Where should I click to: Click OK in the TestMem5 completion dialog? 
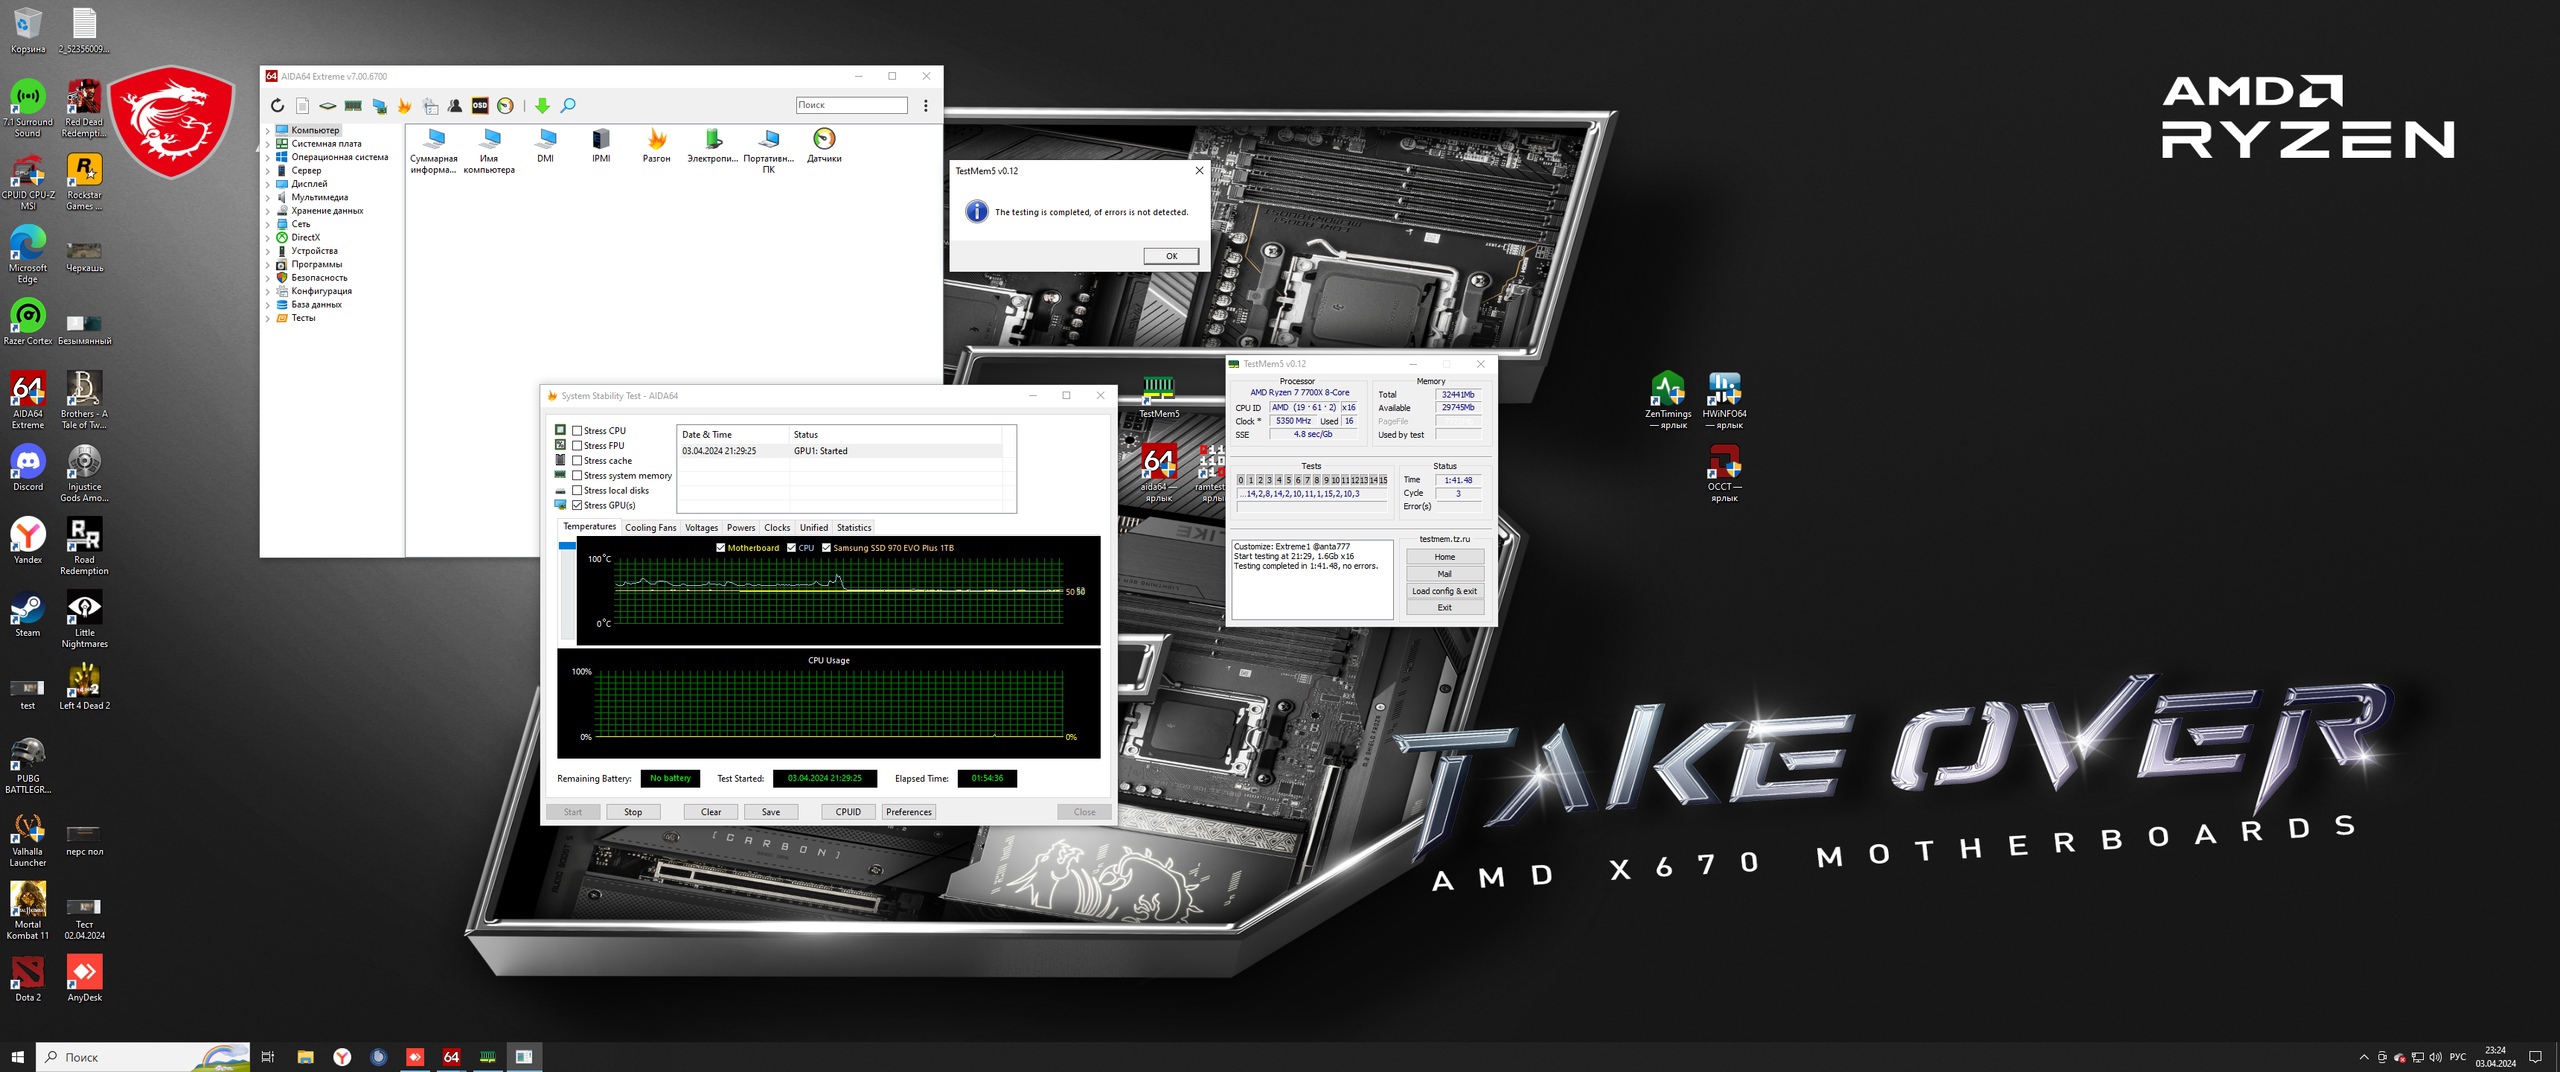[1171, 256]
